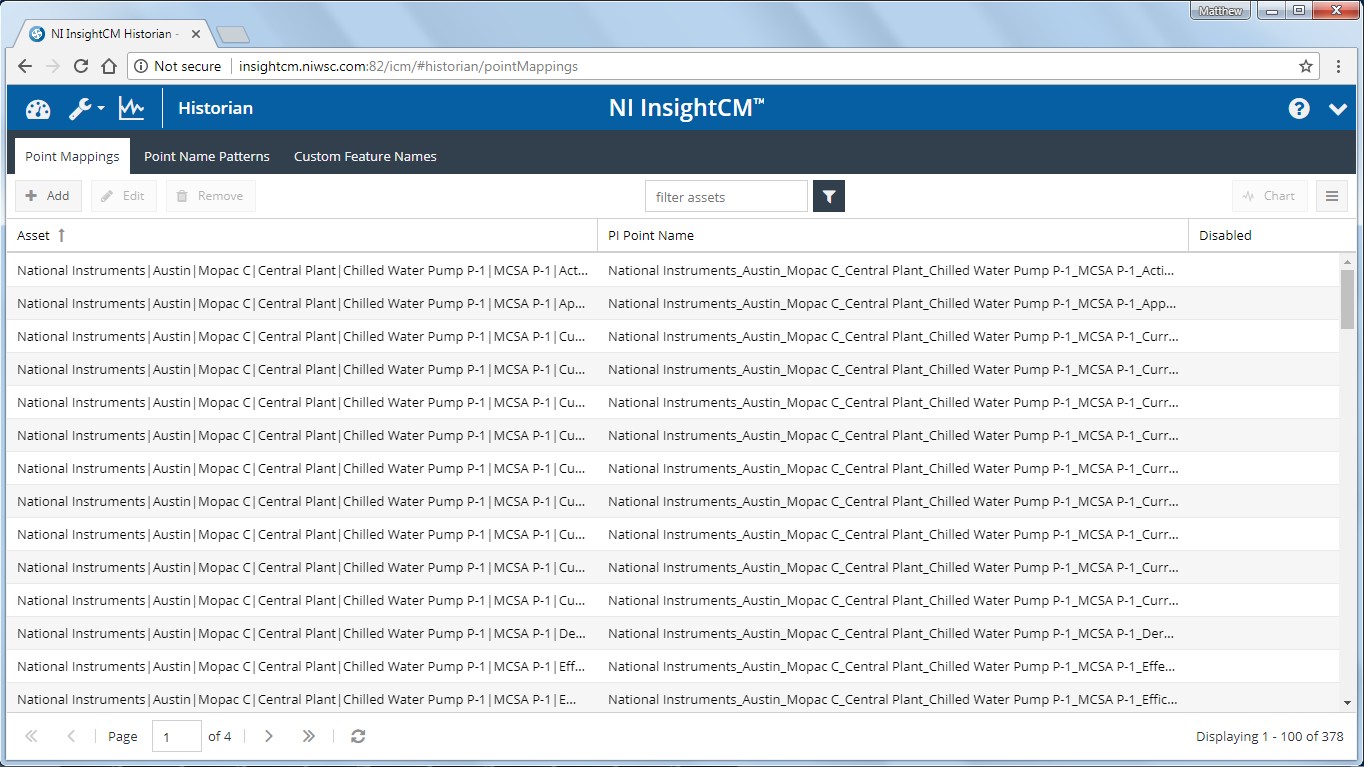Click the help question mark icon

click(1298, 109)
